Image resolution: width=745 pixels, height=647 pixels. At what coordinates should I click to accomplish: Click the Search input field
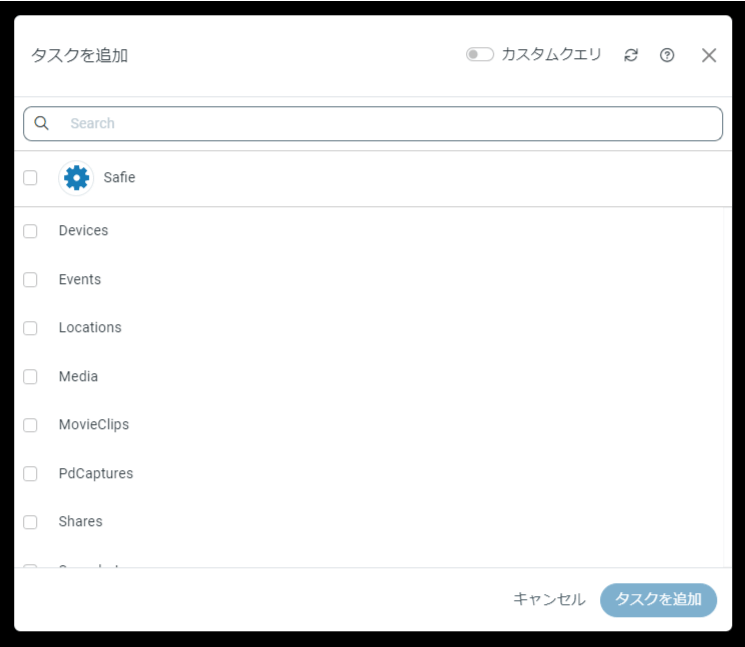[373, 124]
